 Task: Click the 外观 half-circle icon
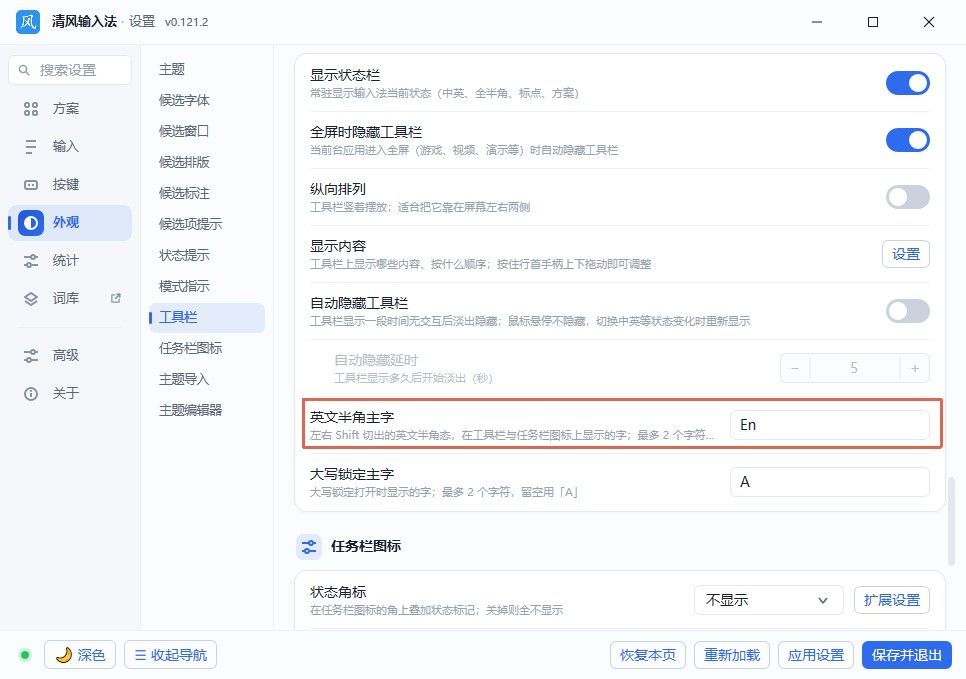tap(31, 222)
